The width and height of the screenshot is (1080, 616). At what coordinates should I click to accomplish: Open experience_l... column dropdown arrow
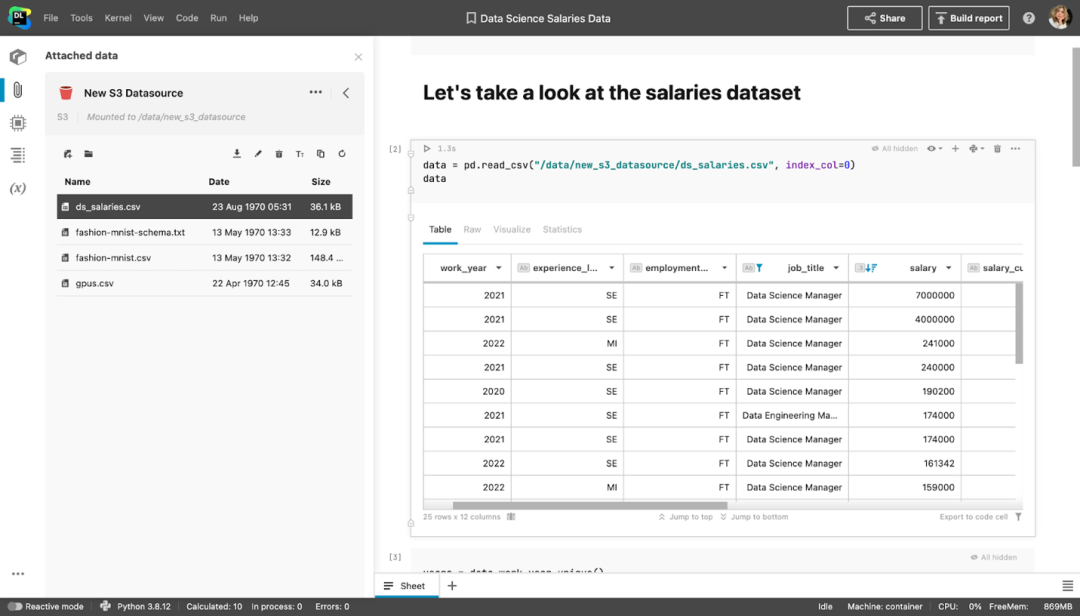(x=612, y=268)
